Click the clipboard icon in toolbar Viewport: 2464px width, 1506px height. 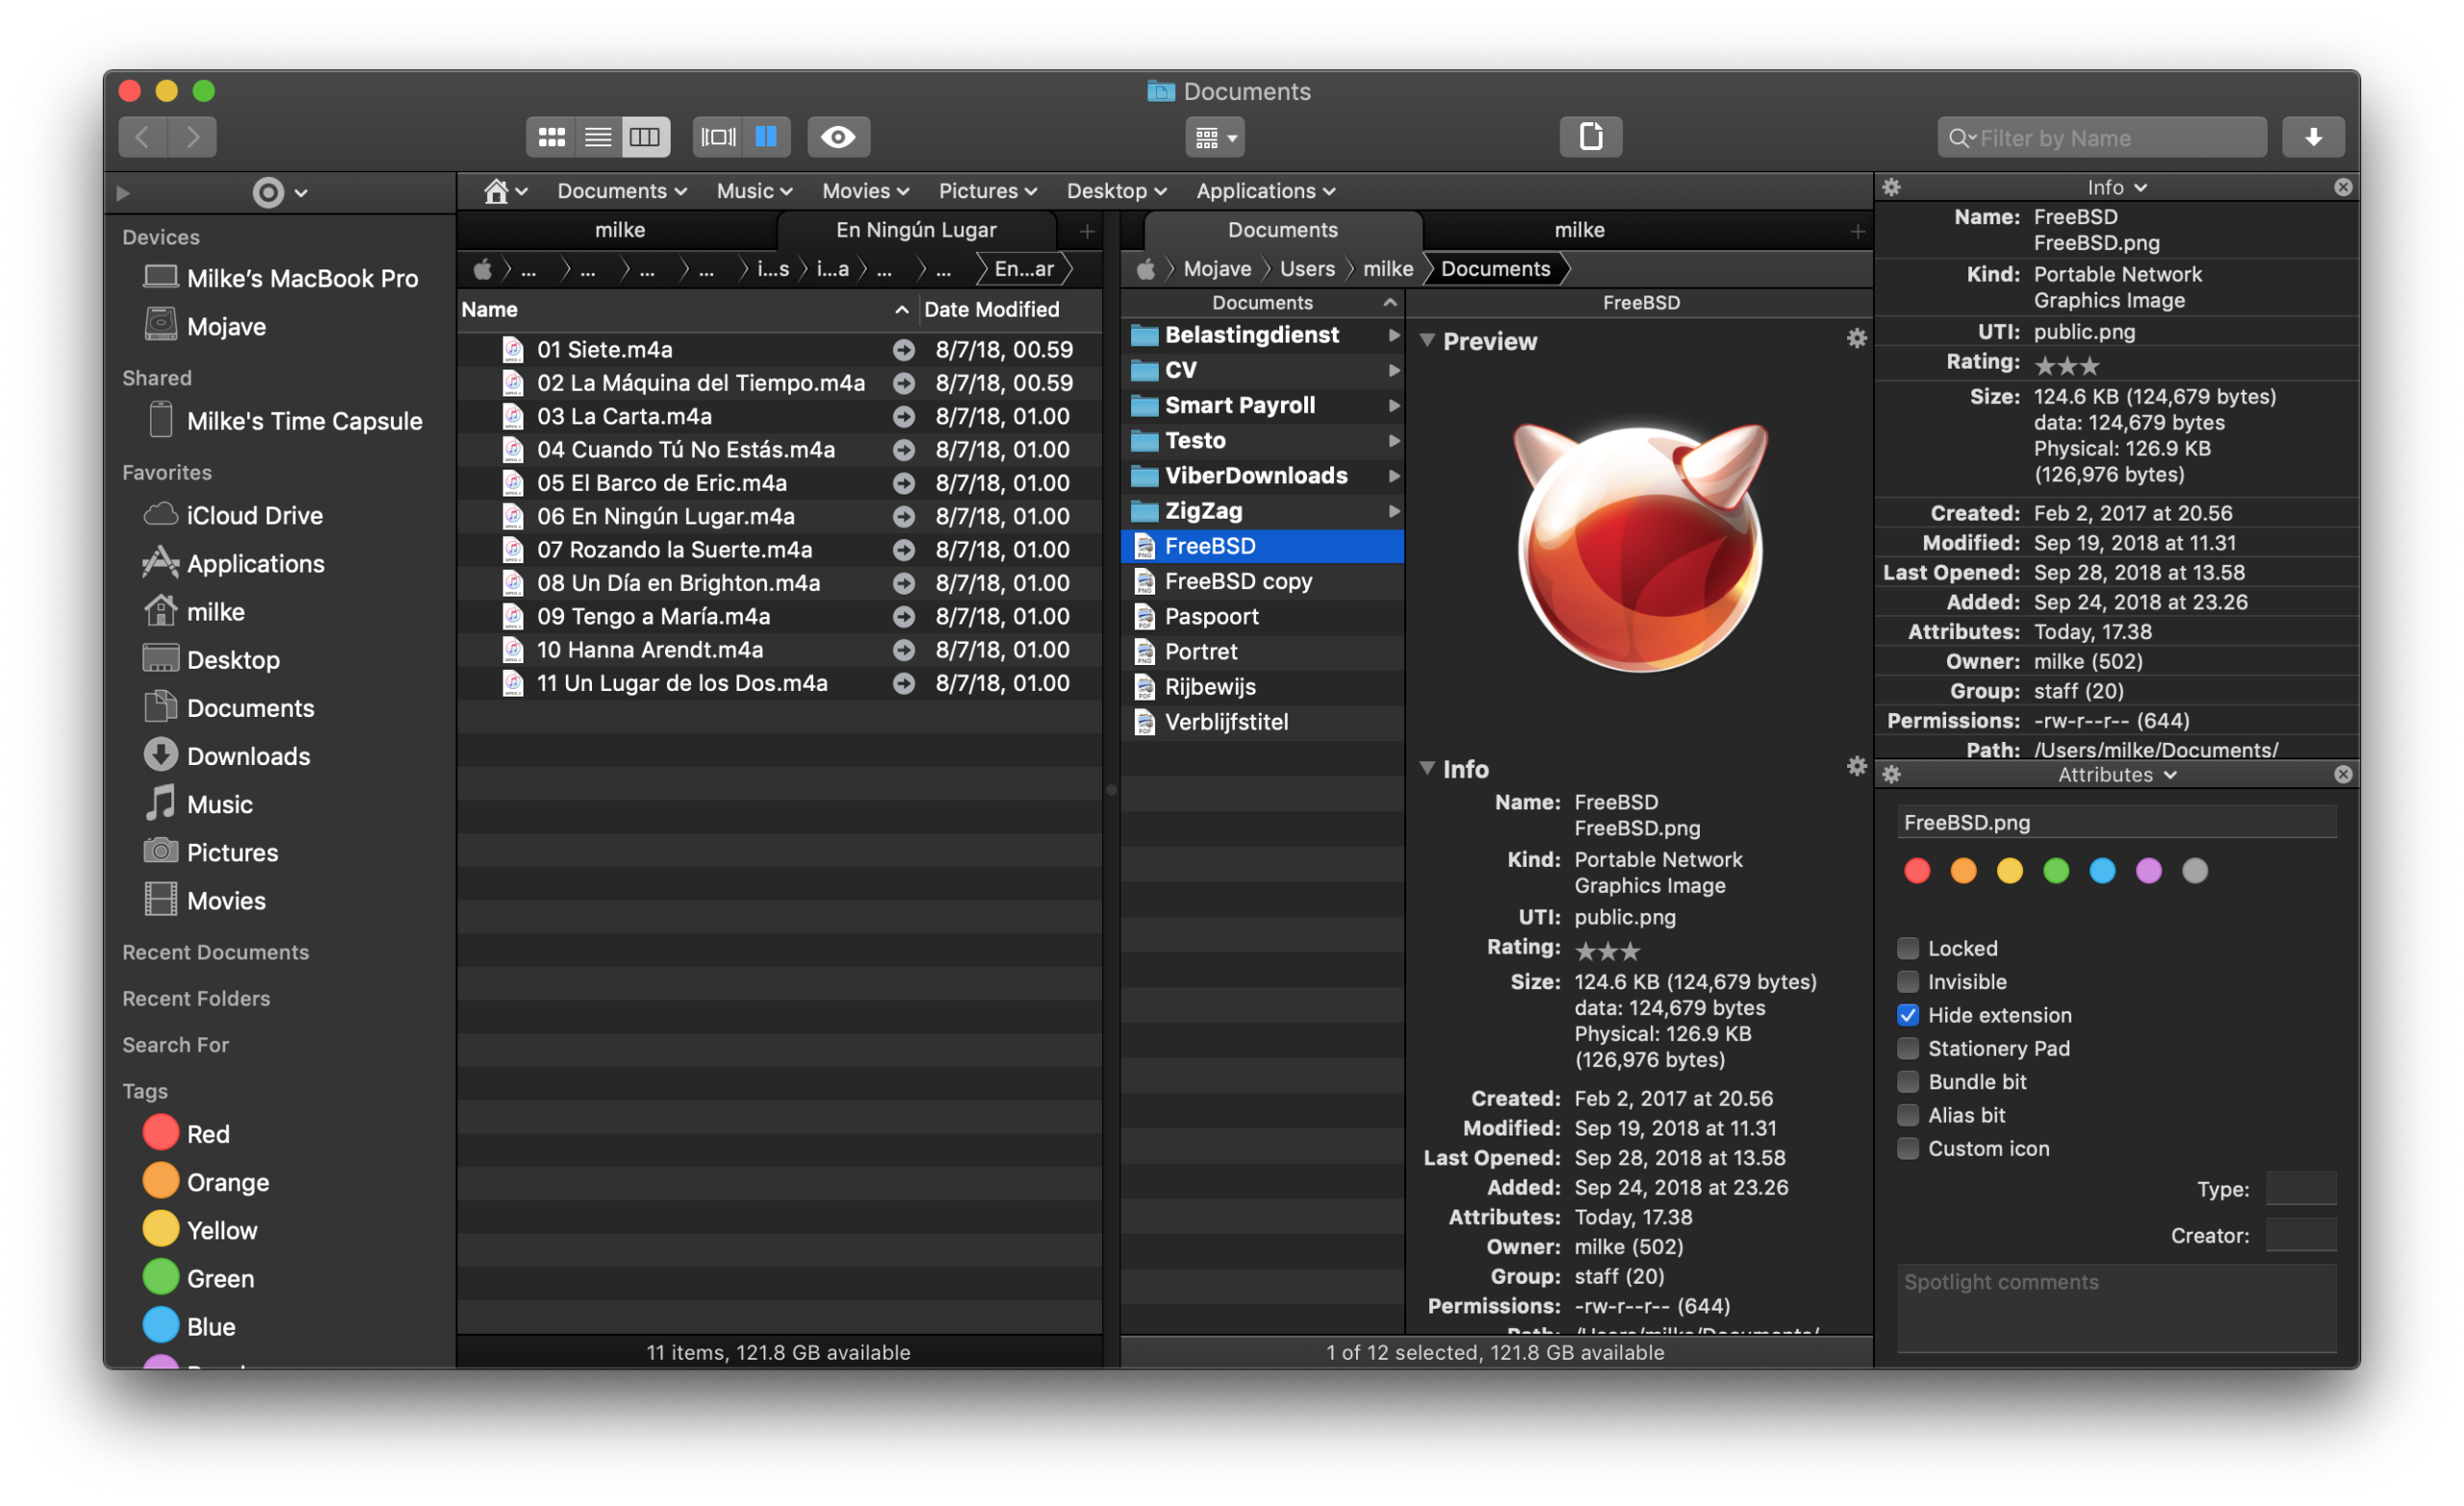click(1590, 137)
